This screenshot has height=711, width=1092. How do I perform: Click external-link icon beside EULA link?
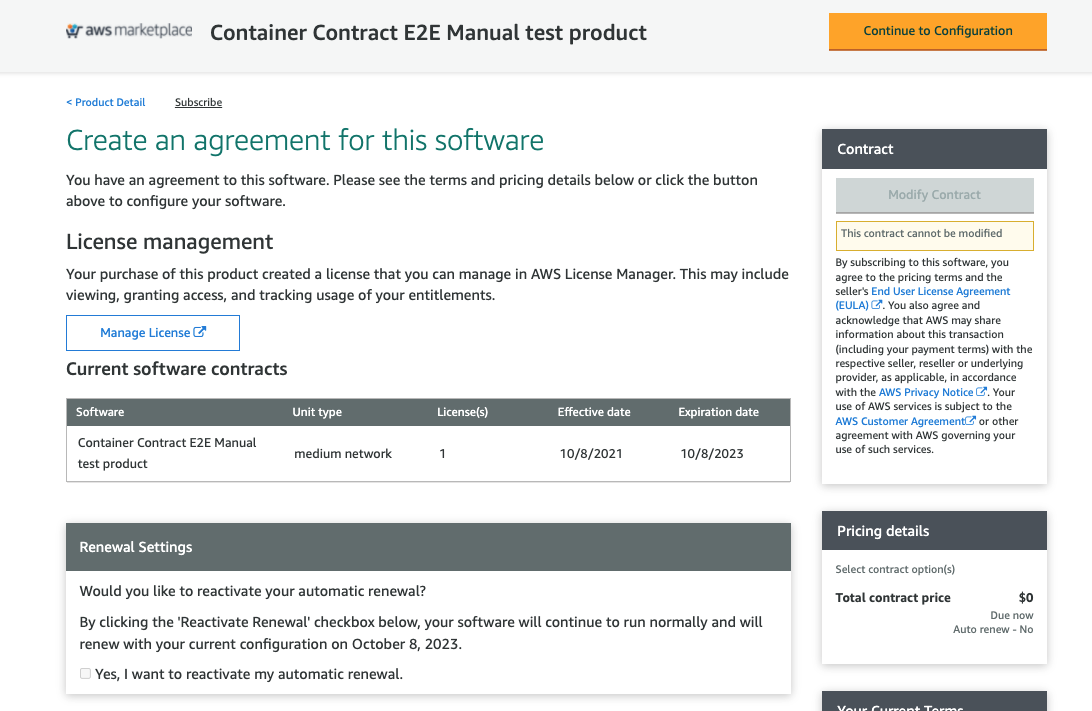coord(877,305)
